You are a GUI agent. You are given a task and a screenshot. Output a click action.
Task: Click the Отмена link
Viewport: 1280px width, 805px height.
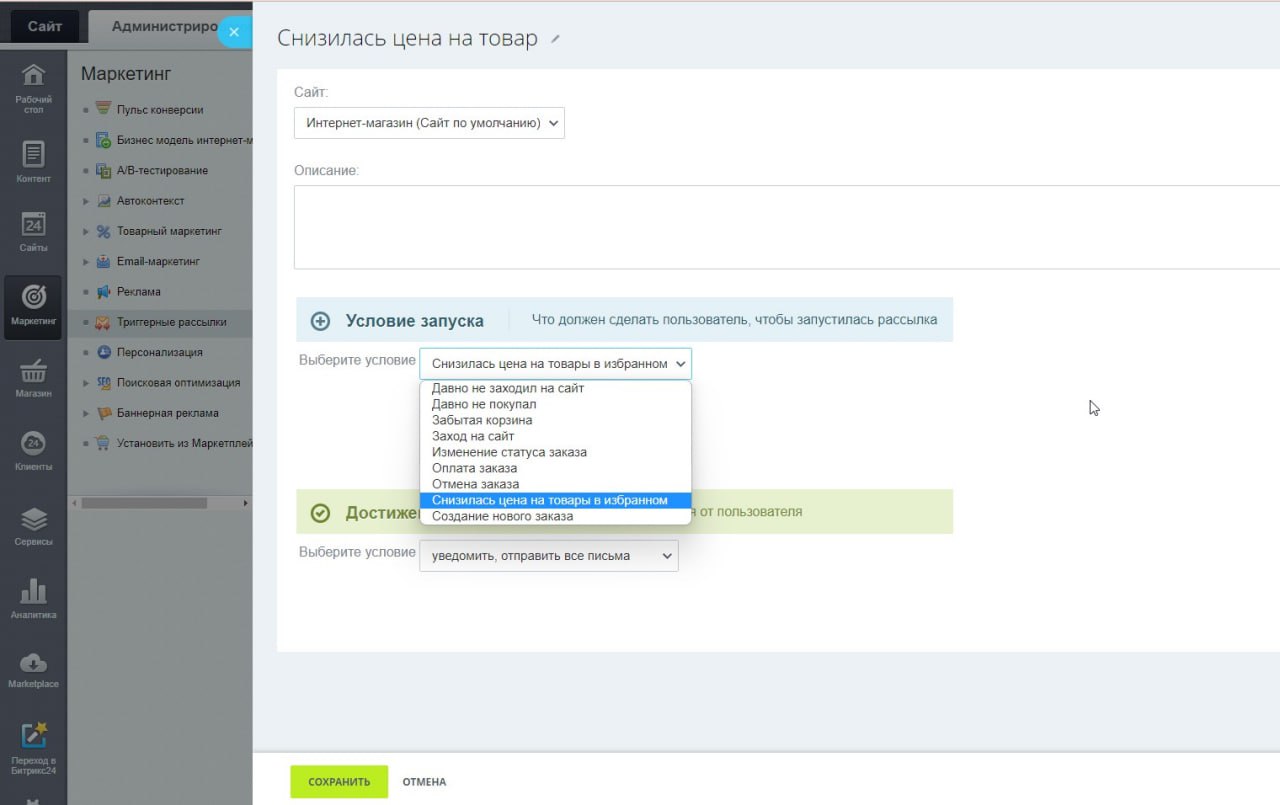click(424, 782)
